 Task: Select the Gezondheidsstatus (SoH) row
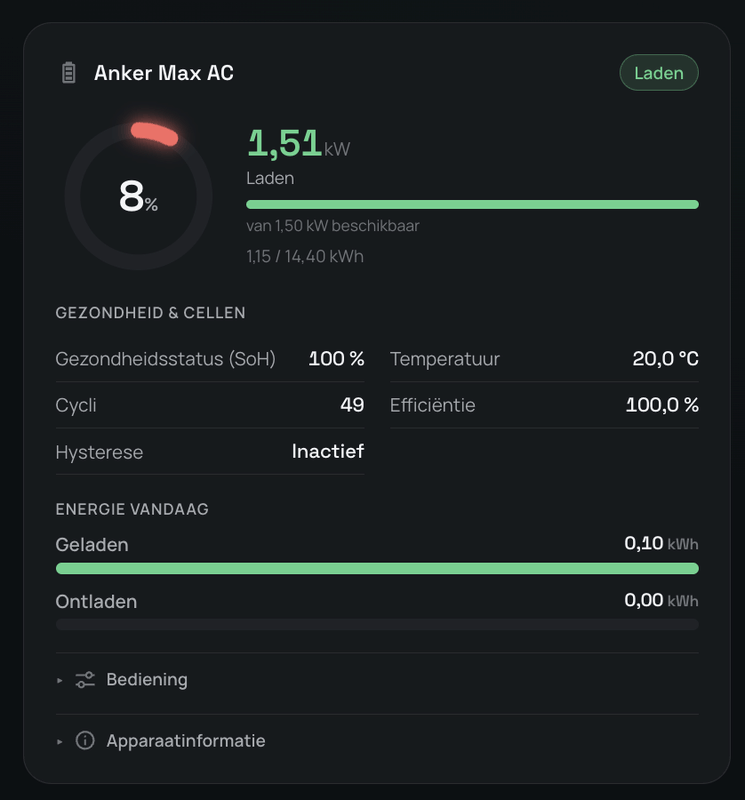[x=210, y=359]
